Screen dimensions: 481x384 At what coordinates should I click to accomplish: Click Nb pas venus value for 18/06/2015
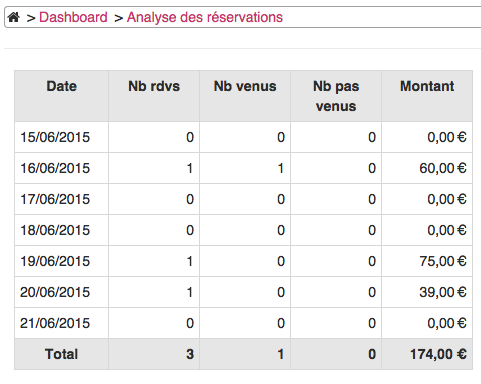pyautogui.click(x=336, y=230)
